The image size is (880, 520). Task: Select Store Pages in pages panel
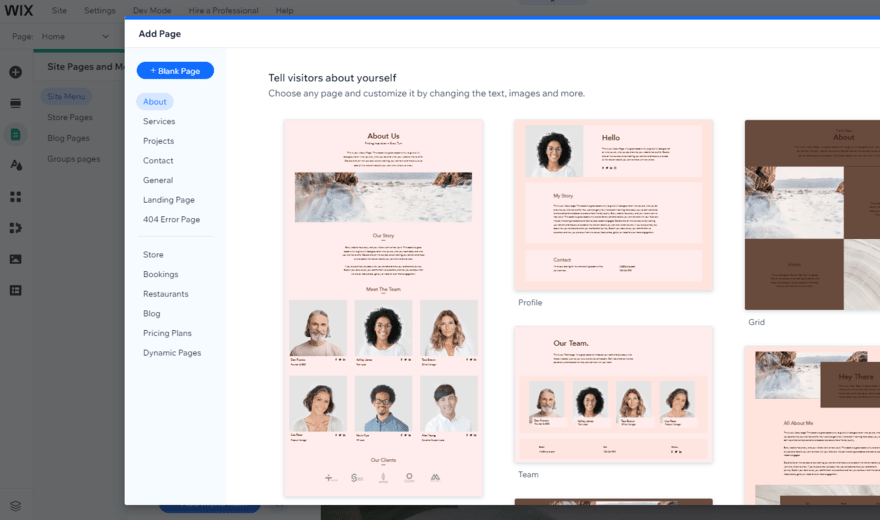[70, 117]
